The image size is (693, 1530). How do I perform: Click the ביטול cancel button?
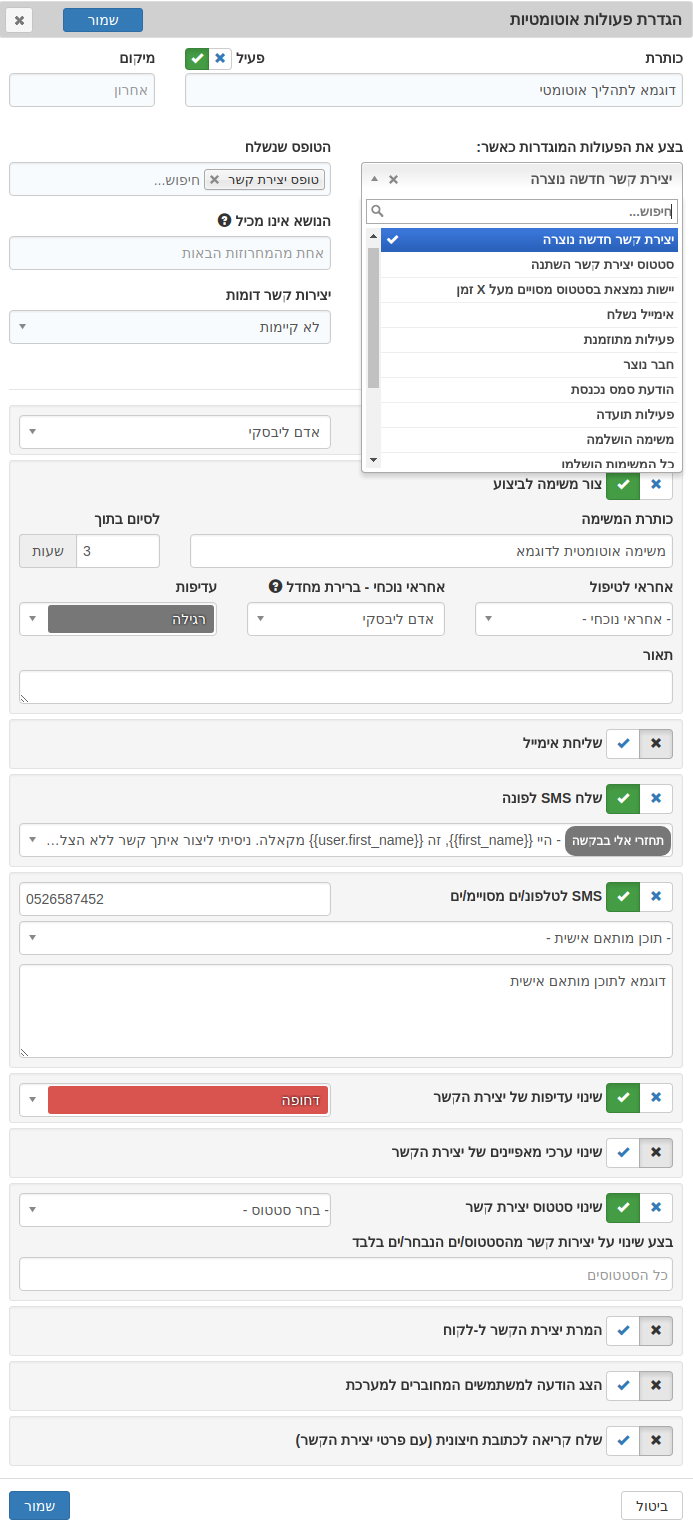click(652, 1505)
